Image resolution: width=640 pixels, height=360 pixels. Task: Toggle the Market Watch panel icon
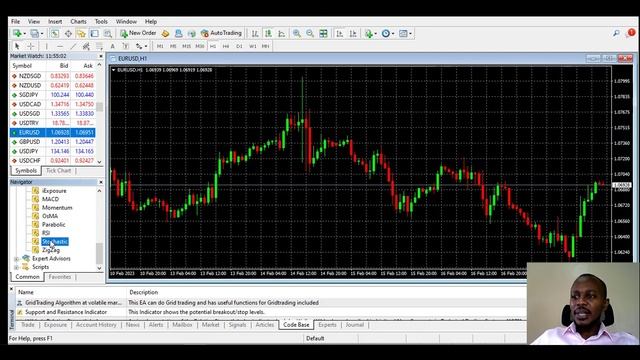(54, 33)
